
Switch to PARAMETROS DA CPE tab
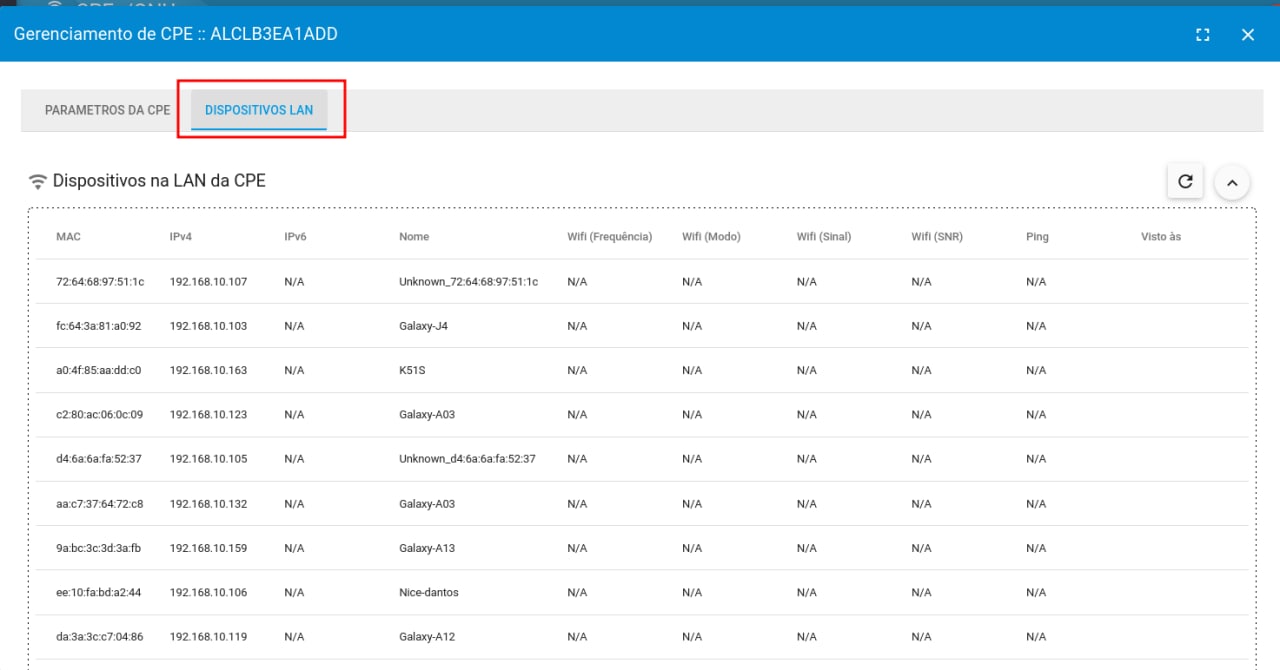coord(108,110)
